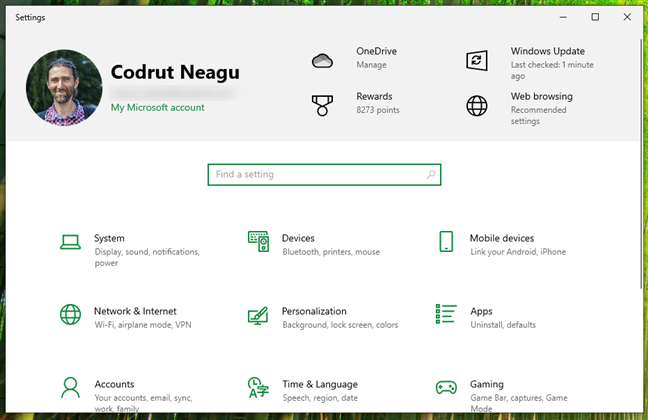Focus the Find a setting box
This screenshot has width=648, height=420.
point(324,175)
